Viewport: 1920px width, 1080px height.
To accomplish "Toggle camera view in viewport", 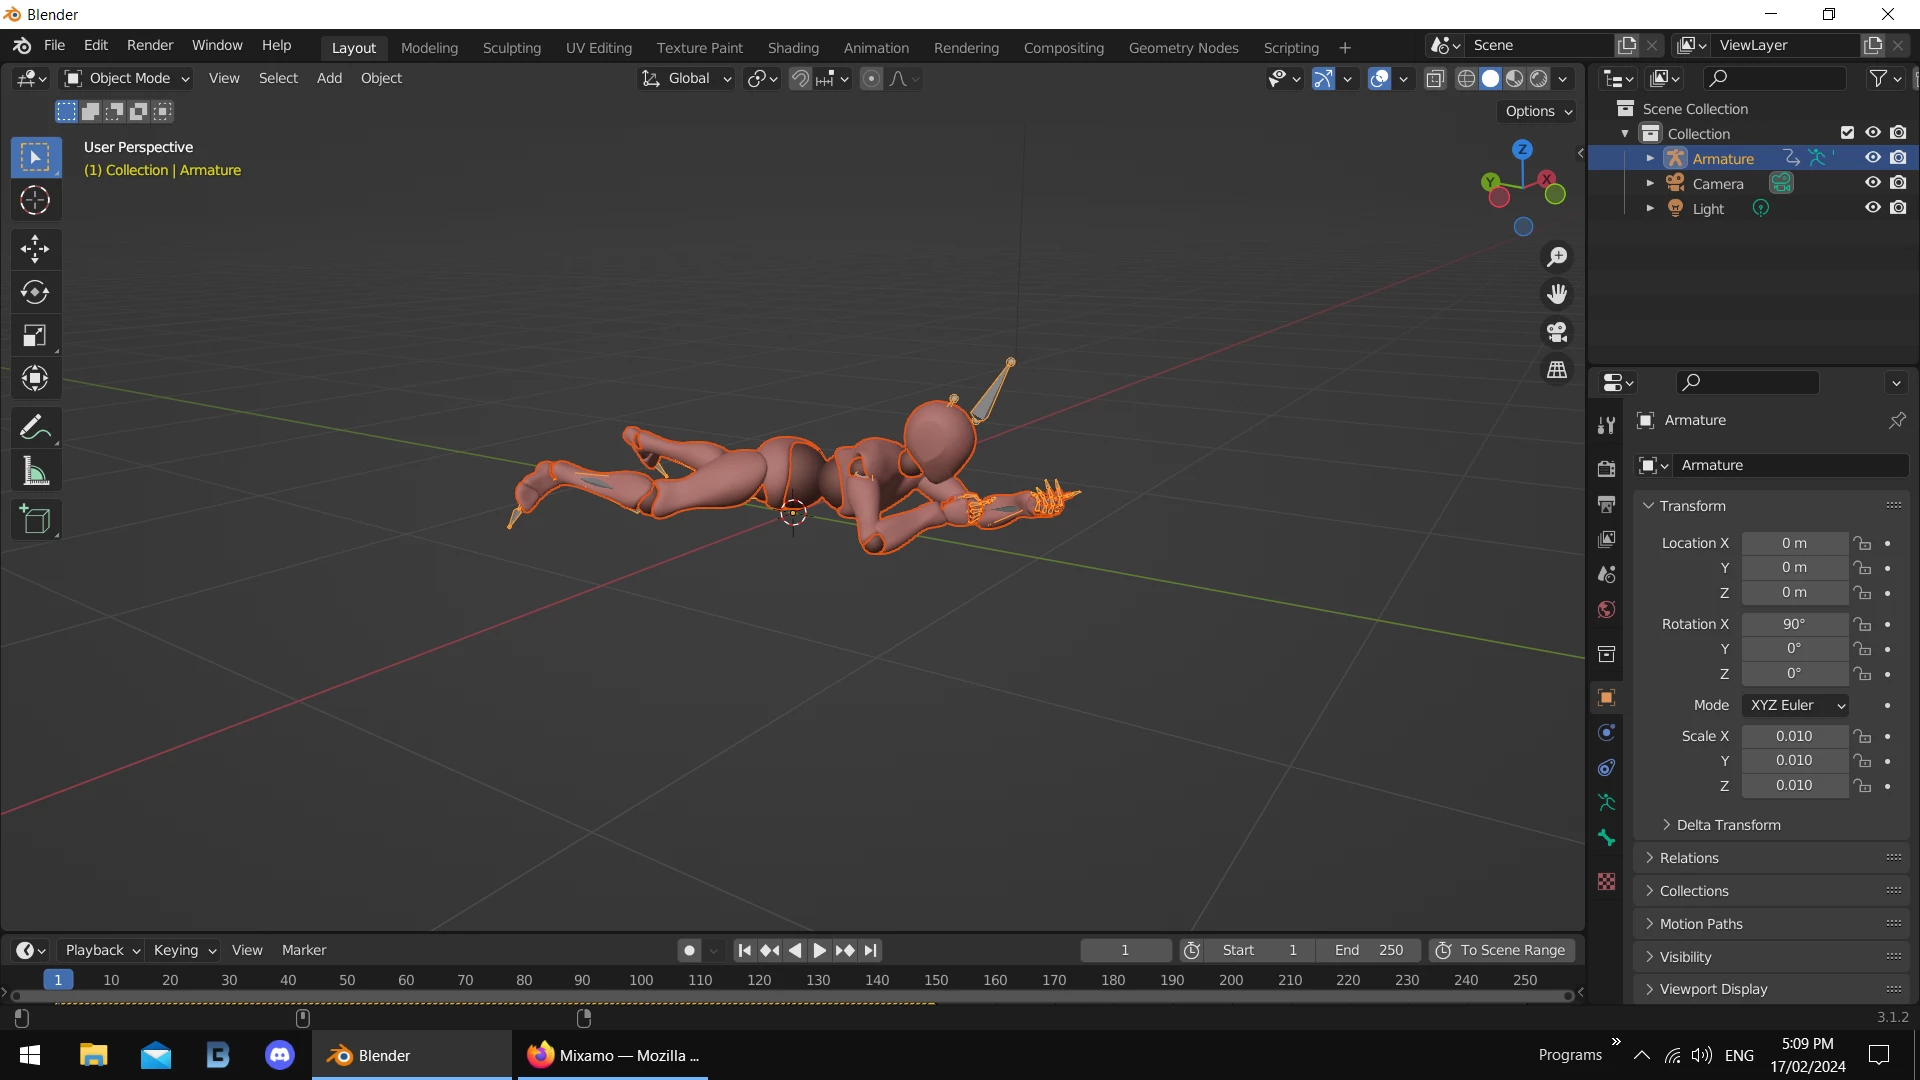I will (1557, 332).
